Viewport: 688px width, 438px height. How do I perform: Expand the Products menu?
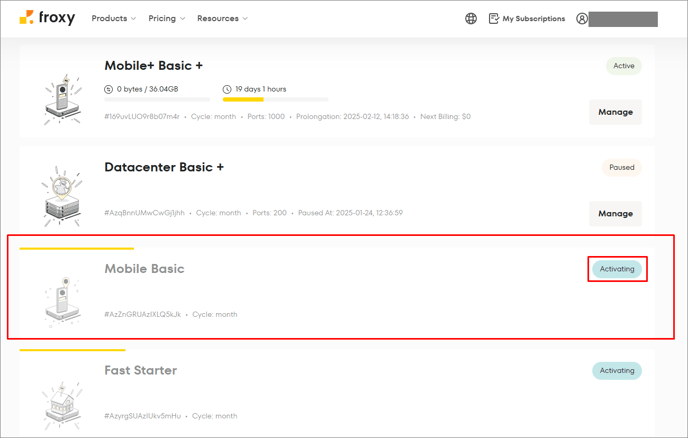coord(114,18)
